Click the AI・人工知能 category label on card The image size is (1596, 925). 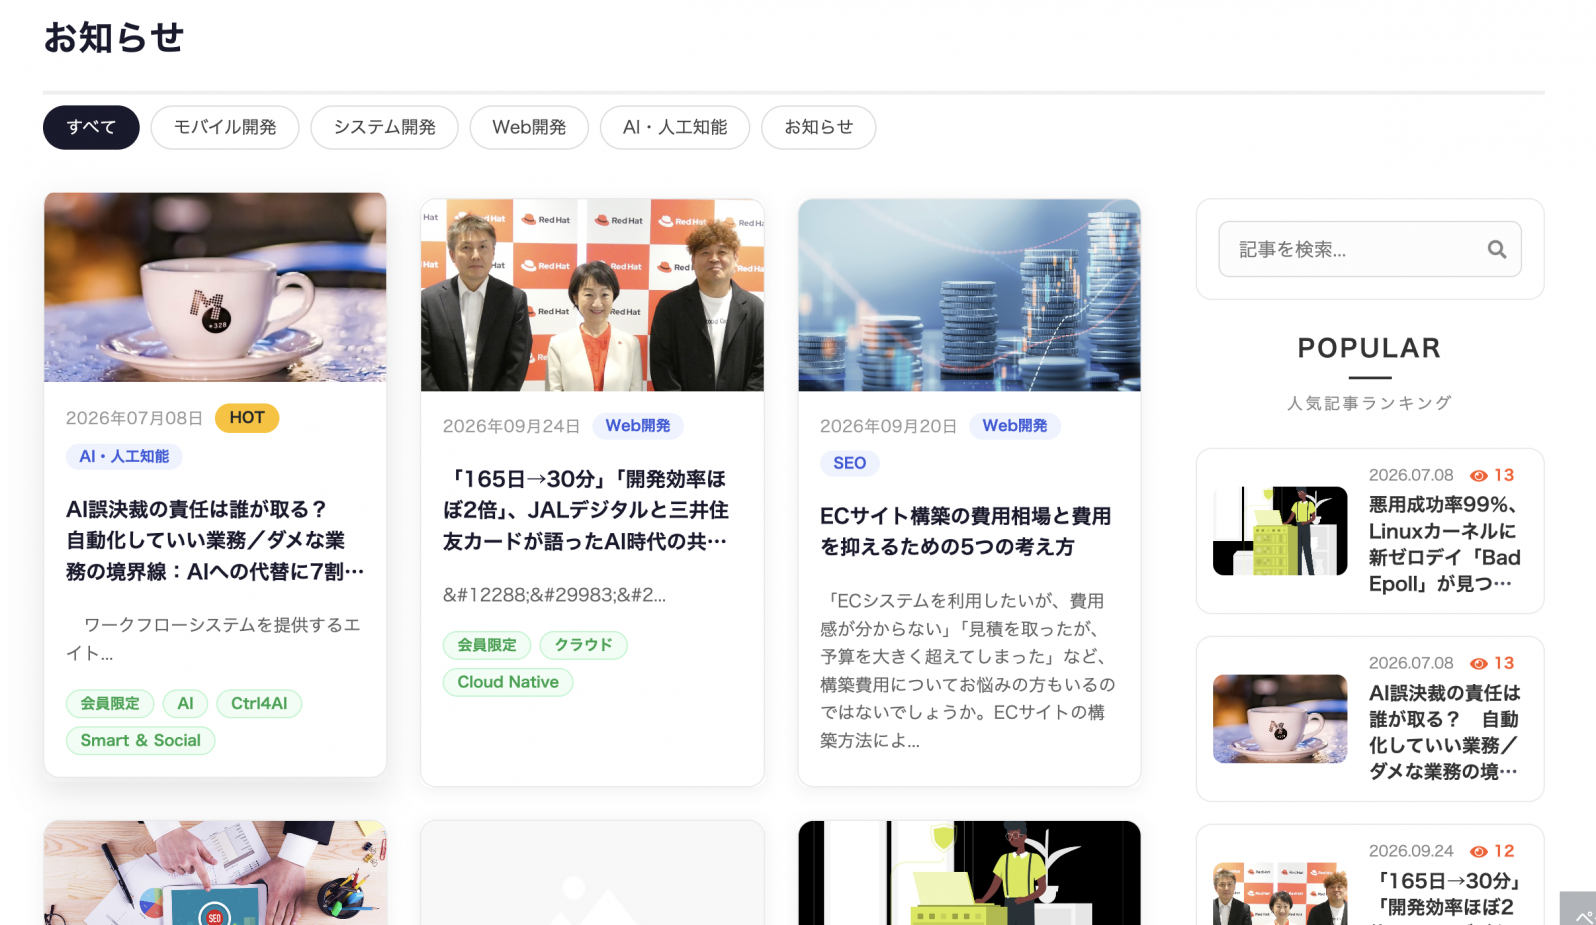[124, 456]
